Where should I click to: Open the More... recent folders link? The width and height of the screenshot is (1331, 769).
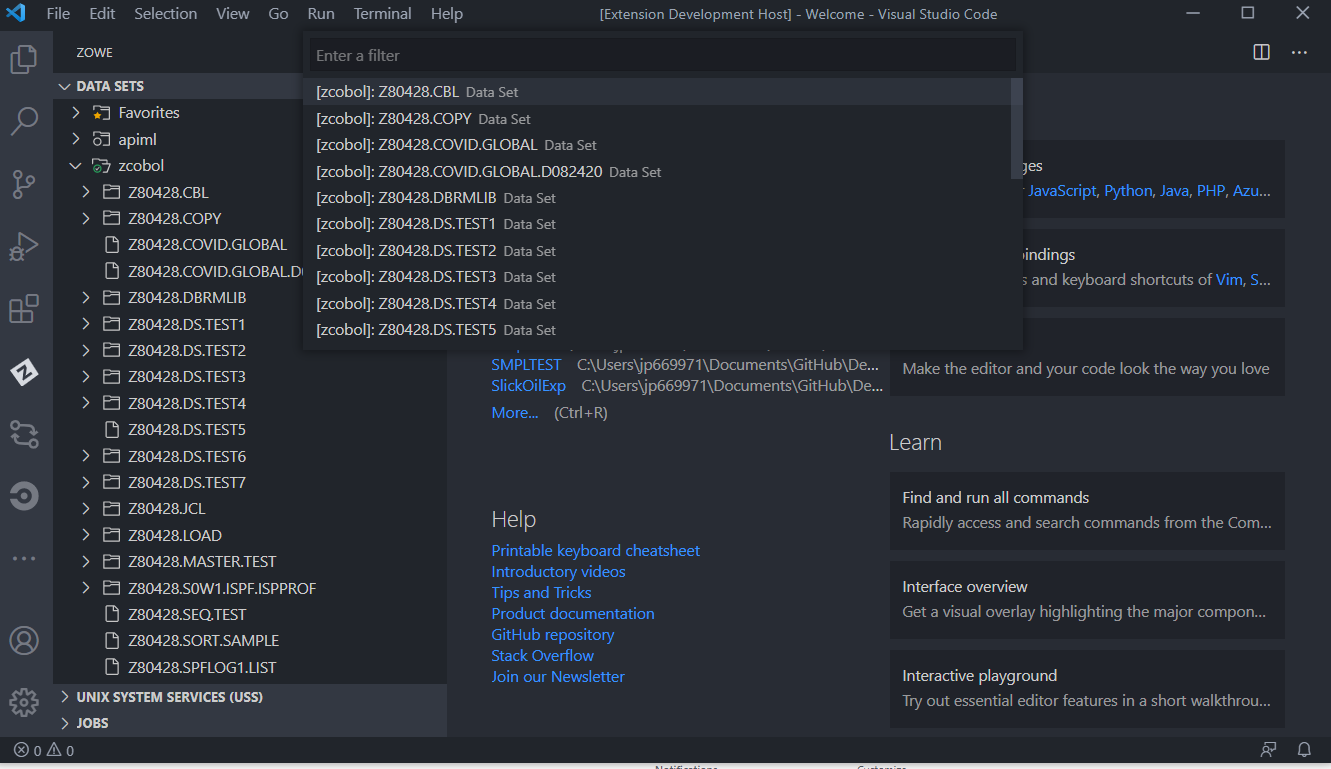pyautogui.click(x=515, y=413)
